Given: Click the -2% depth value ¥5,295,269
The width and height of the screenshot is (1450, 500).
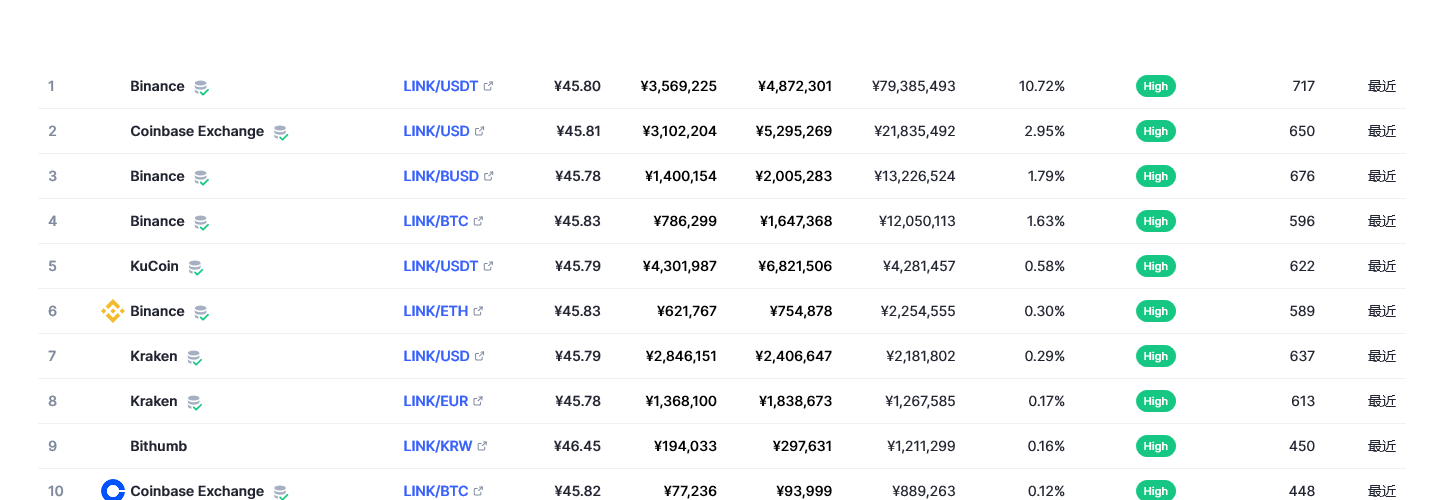Looking at the screenshot, I should coord(794,131).
